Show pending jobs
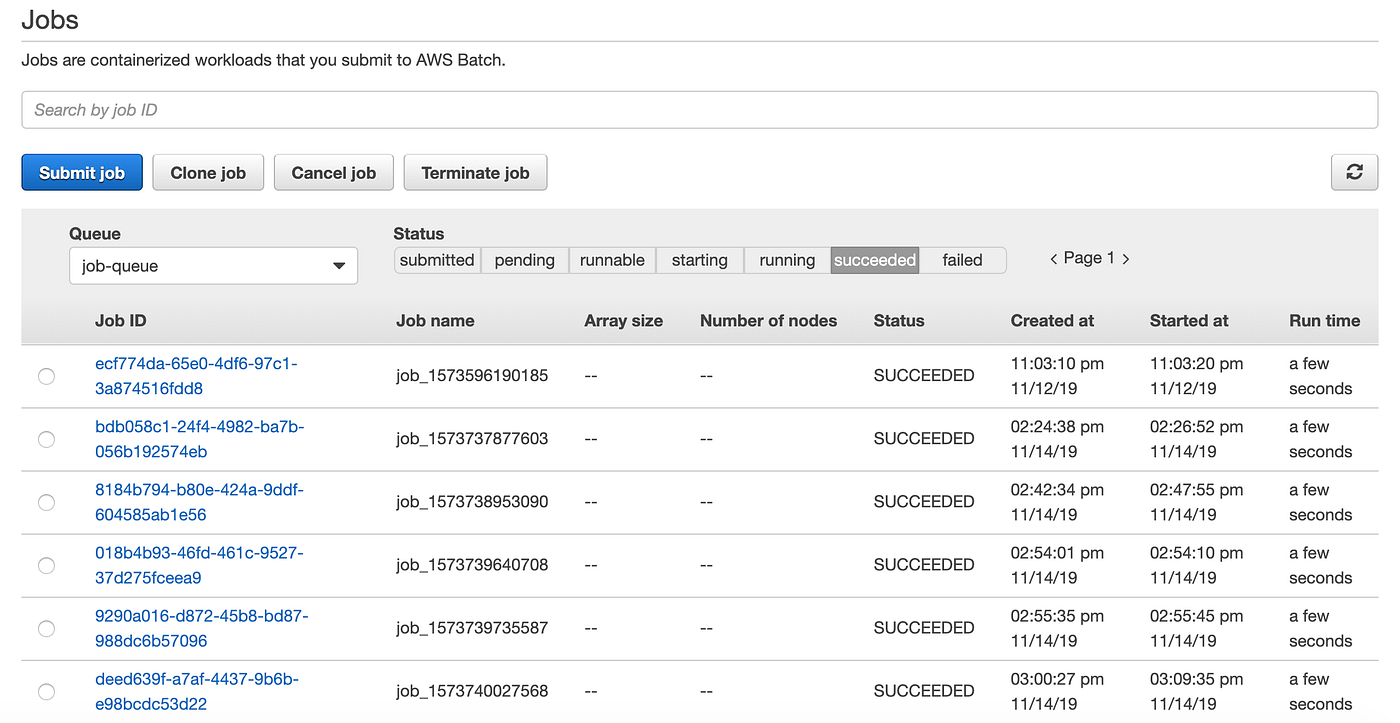 click(x=524, y=260)
